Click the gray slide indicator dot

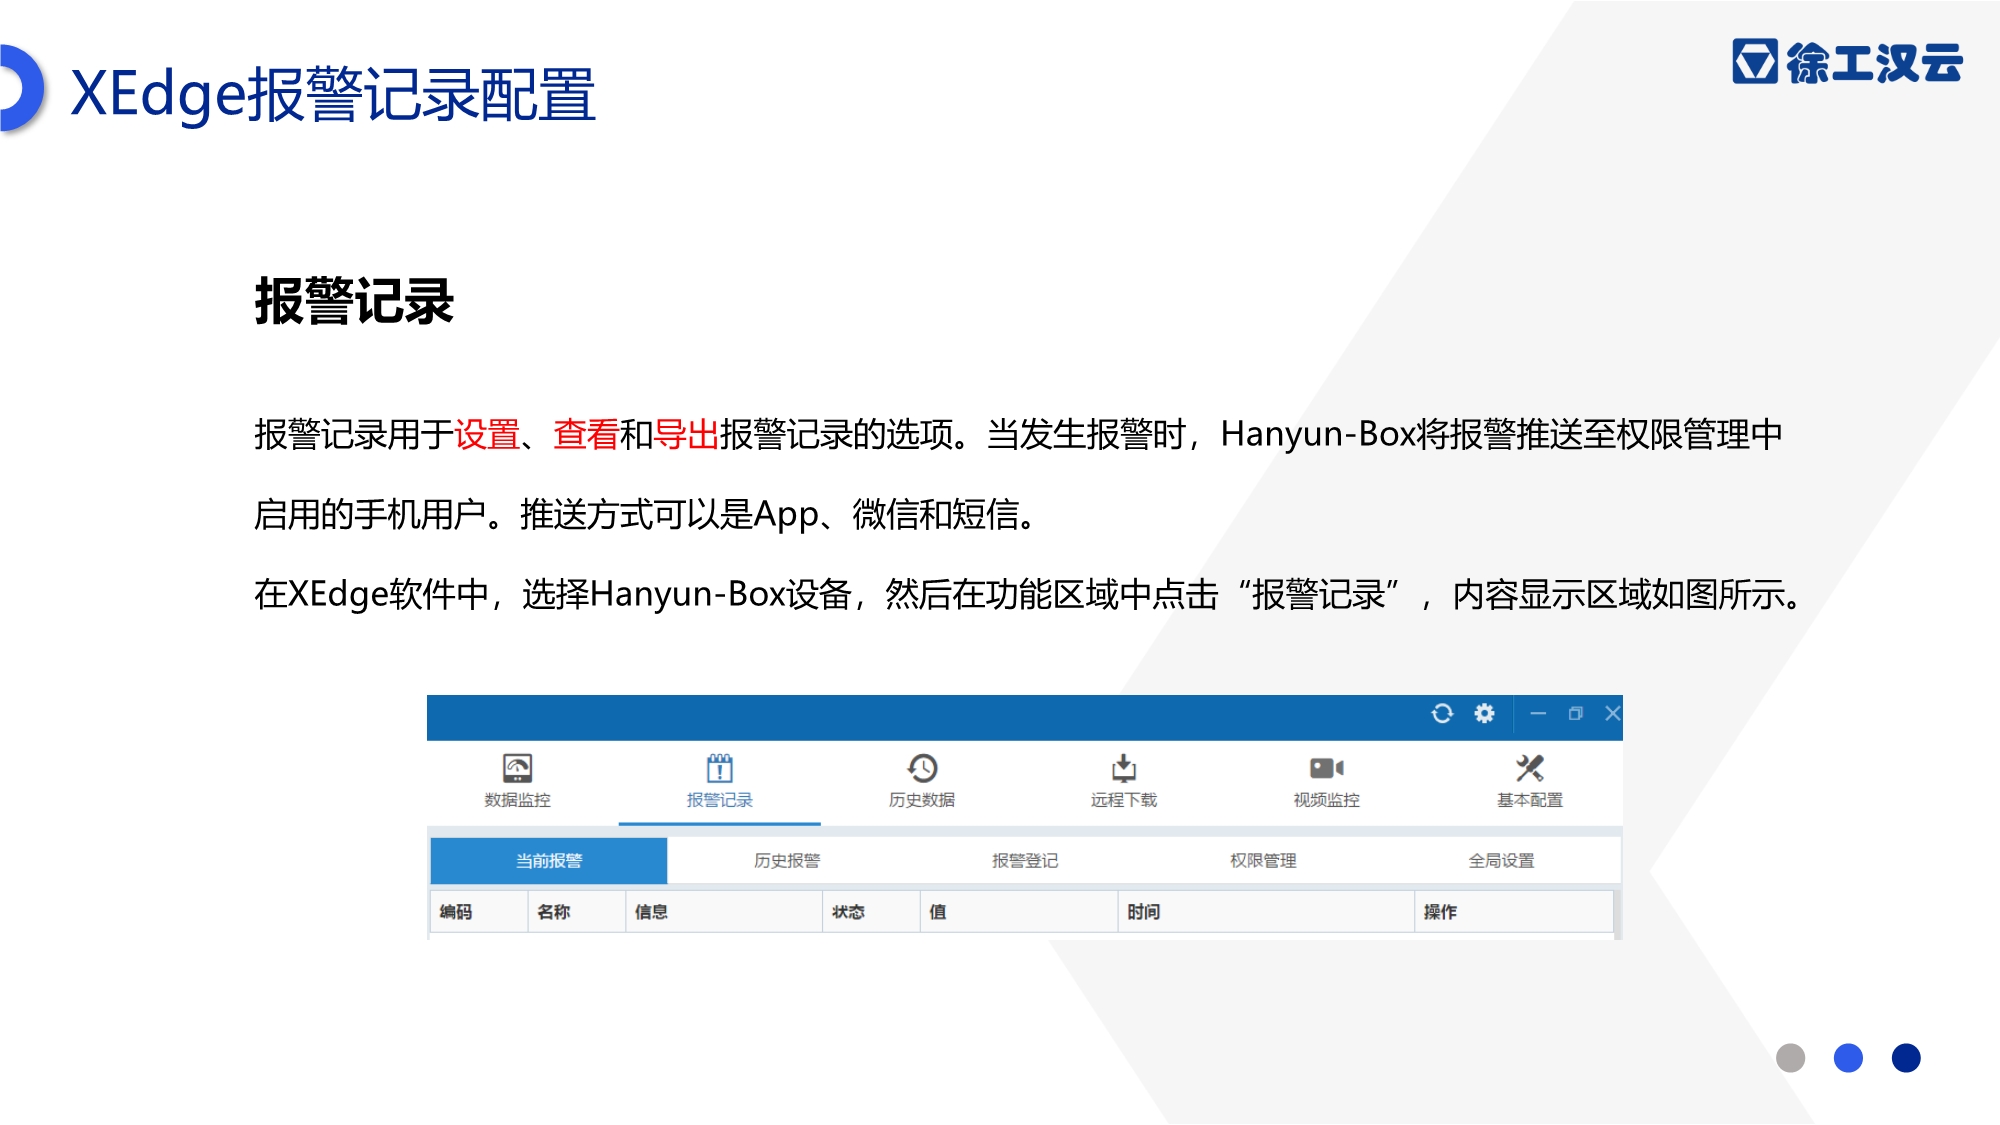tap(1790, 1058)
